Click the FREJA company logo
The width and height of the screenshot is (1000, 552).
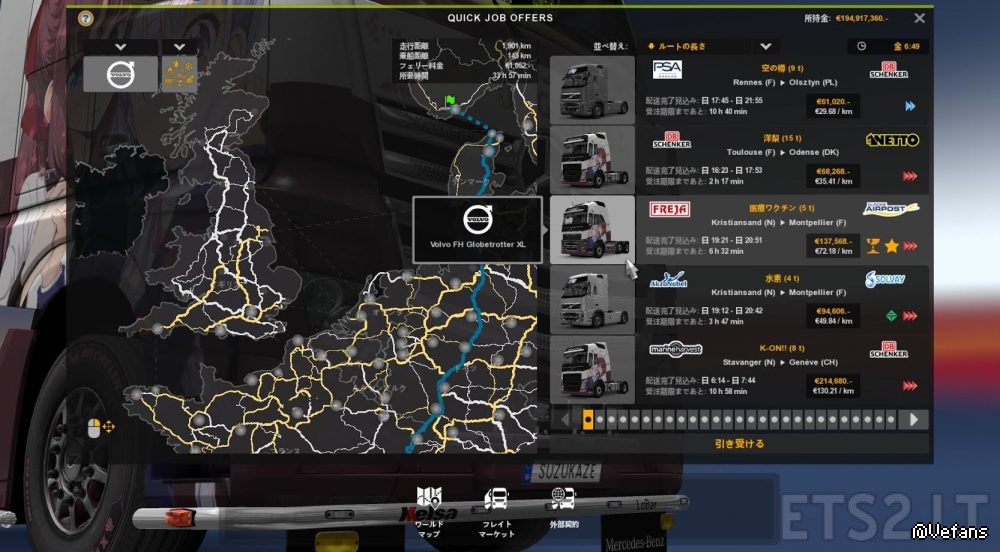coord(670,209)
